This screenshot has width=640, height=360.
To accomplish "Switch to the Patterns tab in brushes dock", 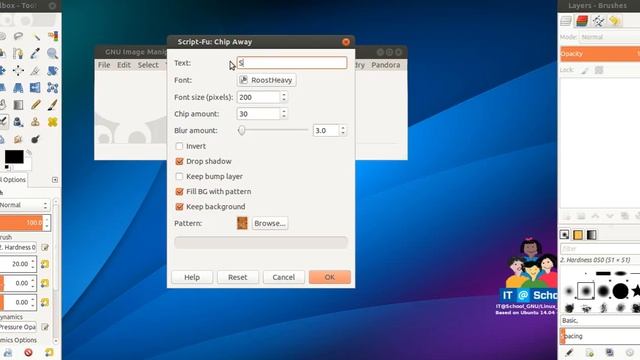I will coord(578,235).
